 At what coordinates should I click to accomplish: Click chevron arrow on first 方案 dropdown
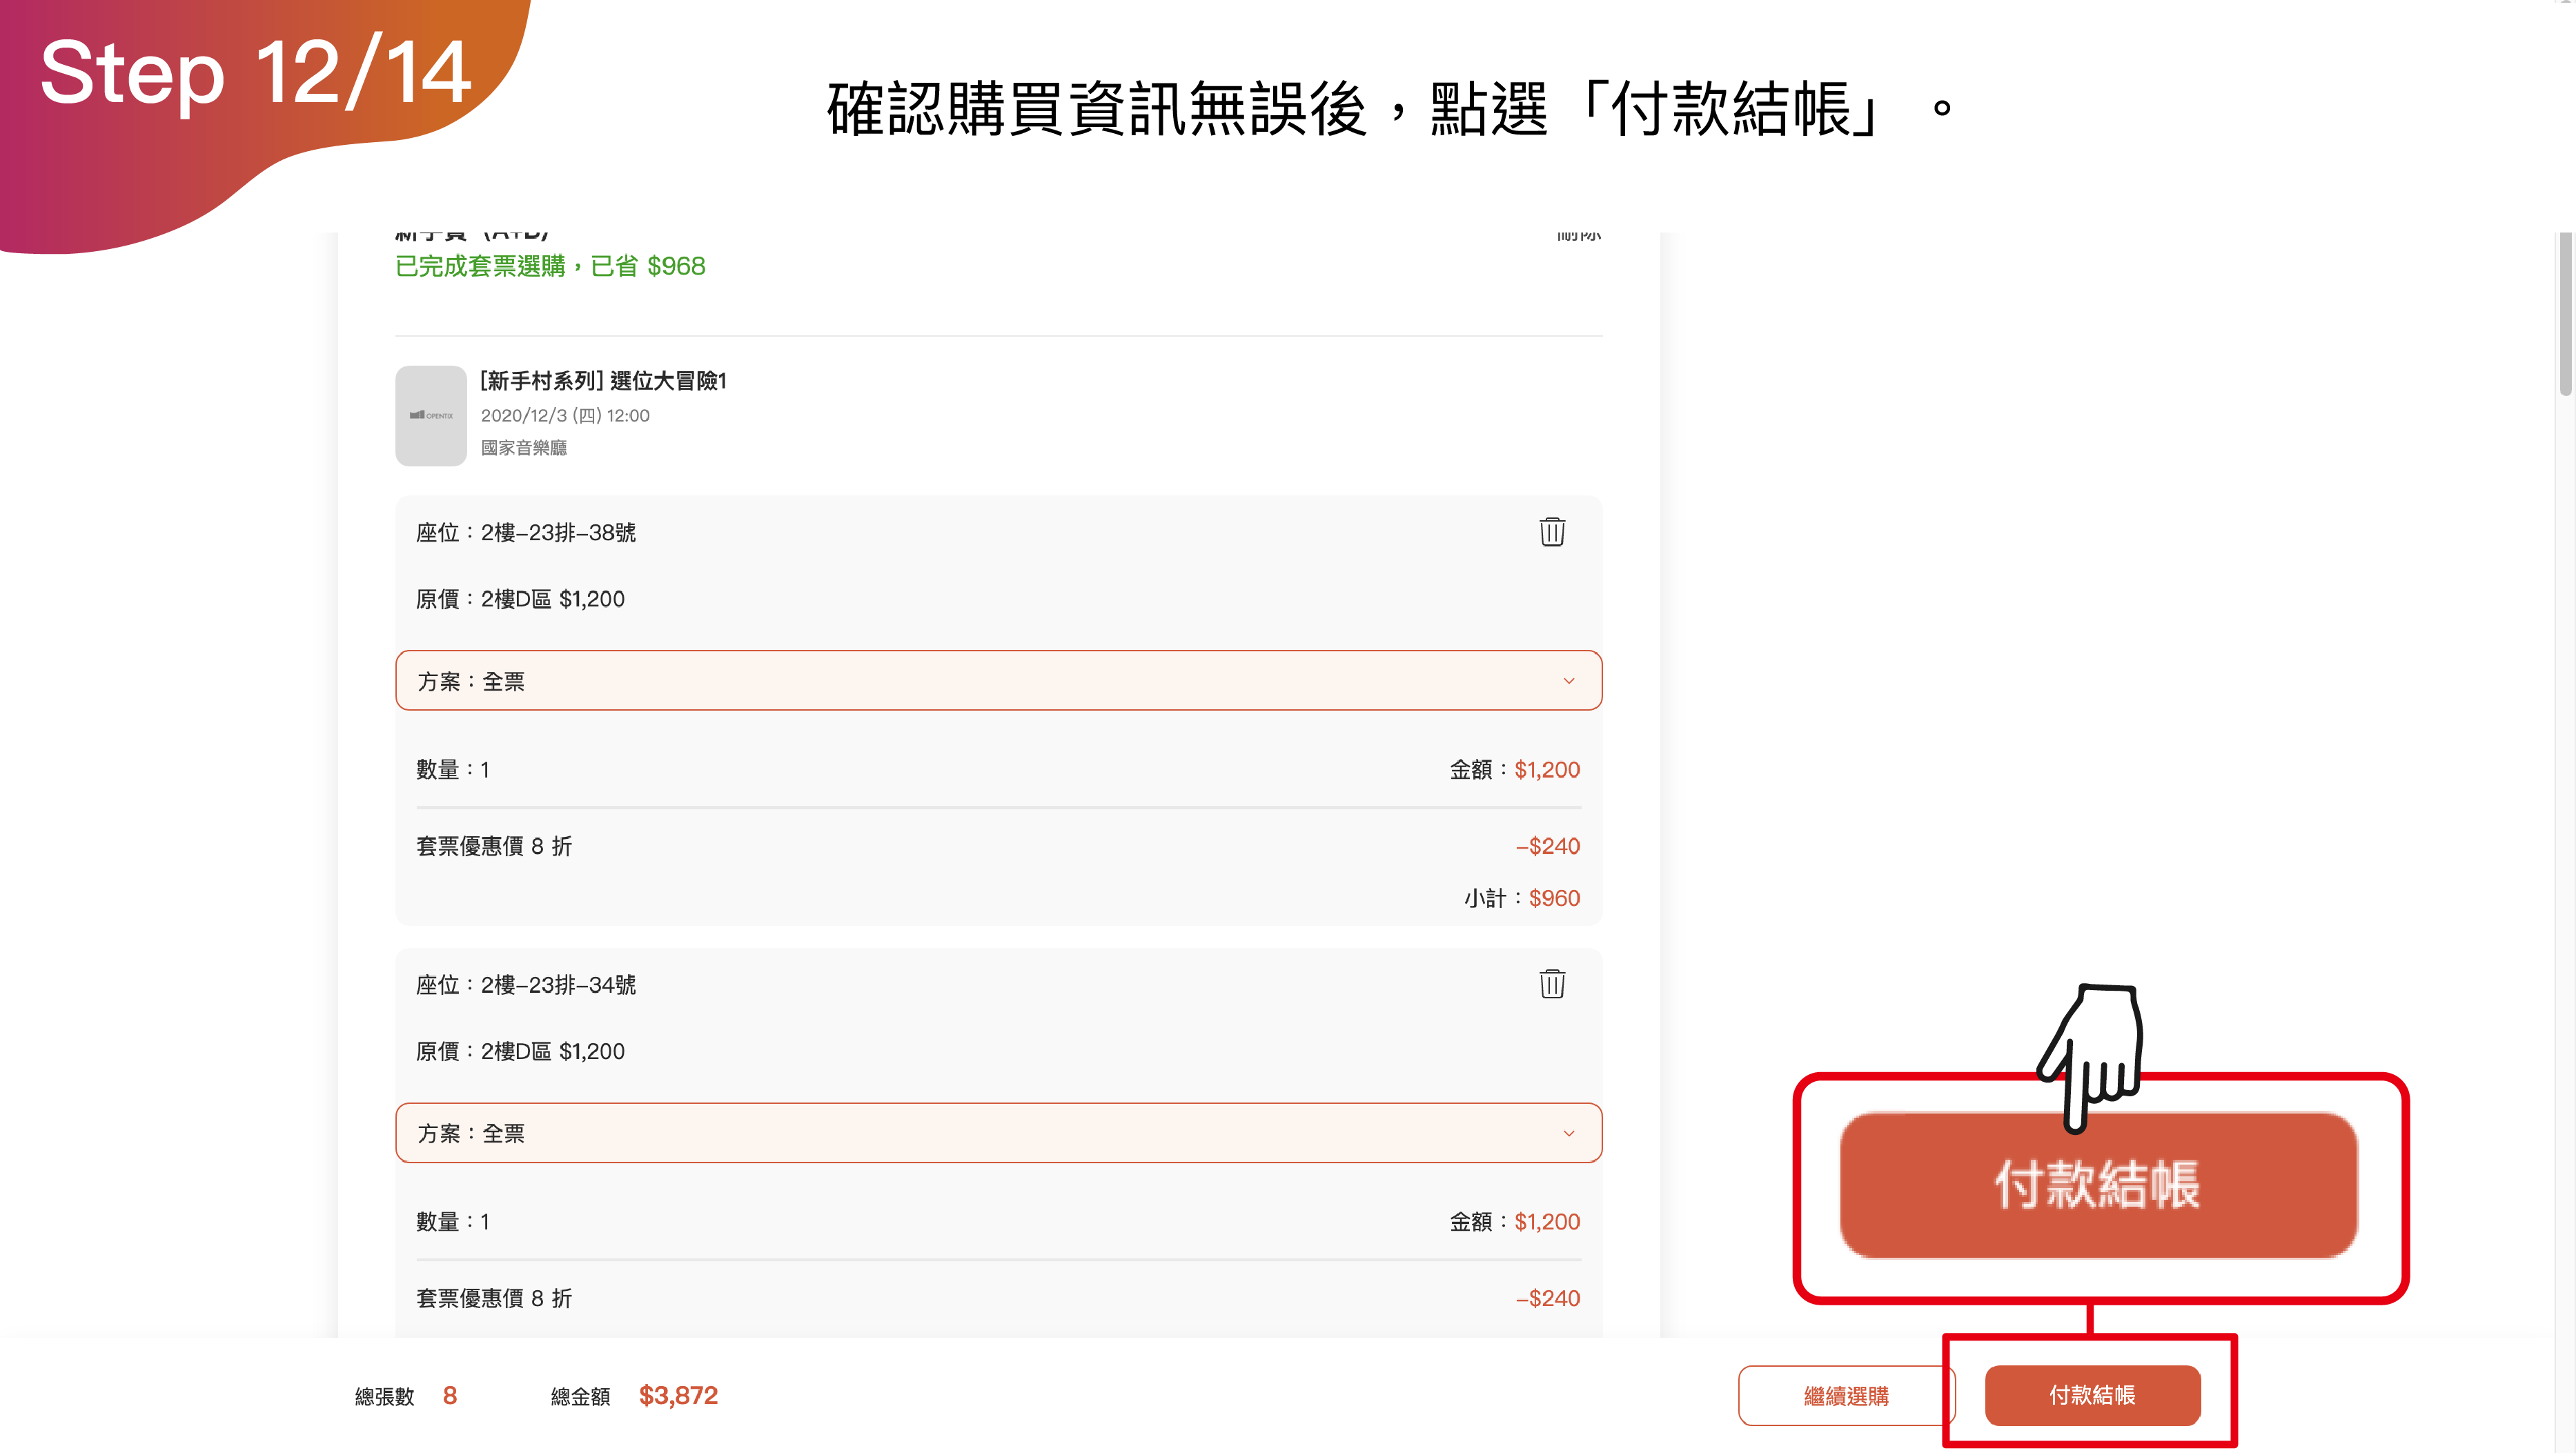tap(1568, 681)
